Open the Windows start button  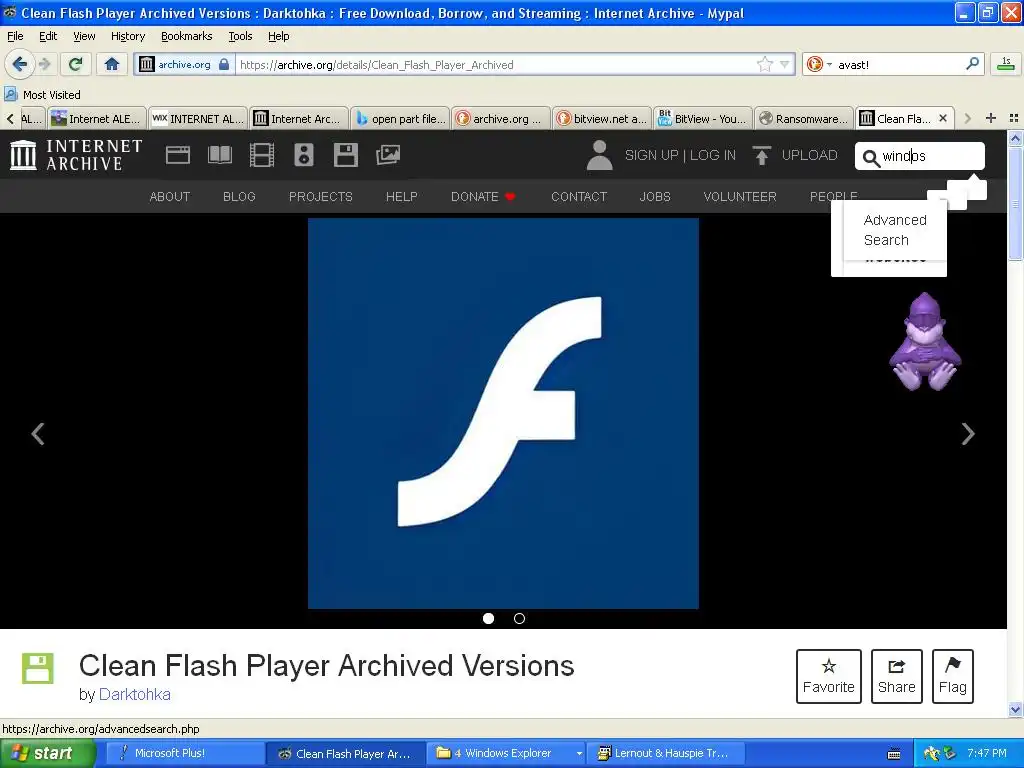(47, 753)
